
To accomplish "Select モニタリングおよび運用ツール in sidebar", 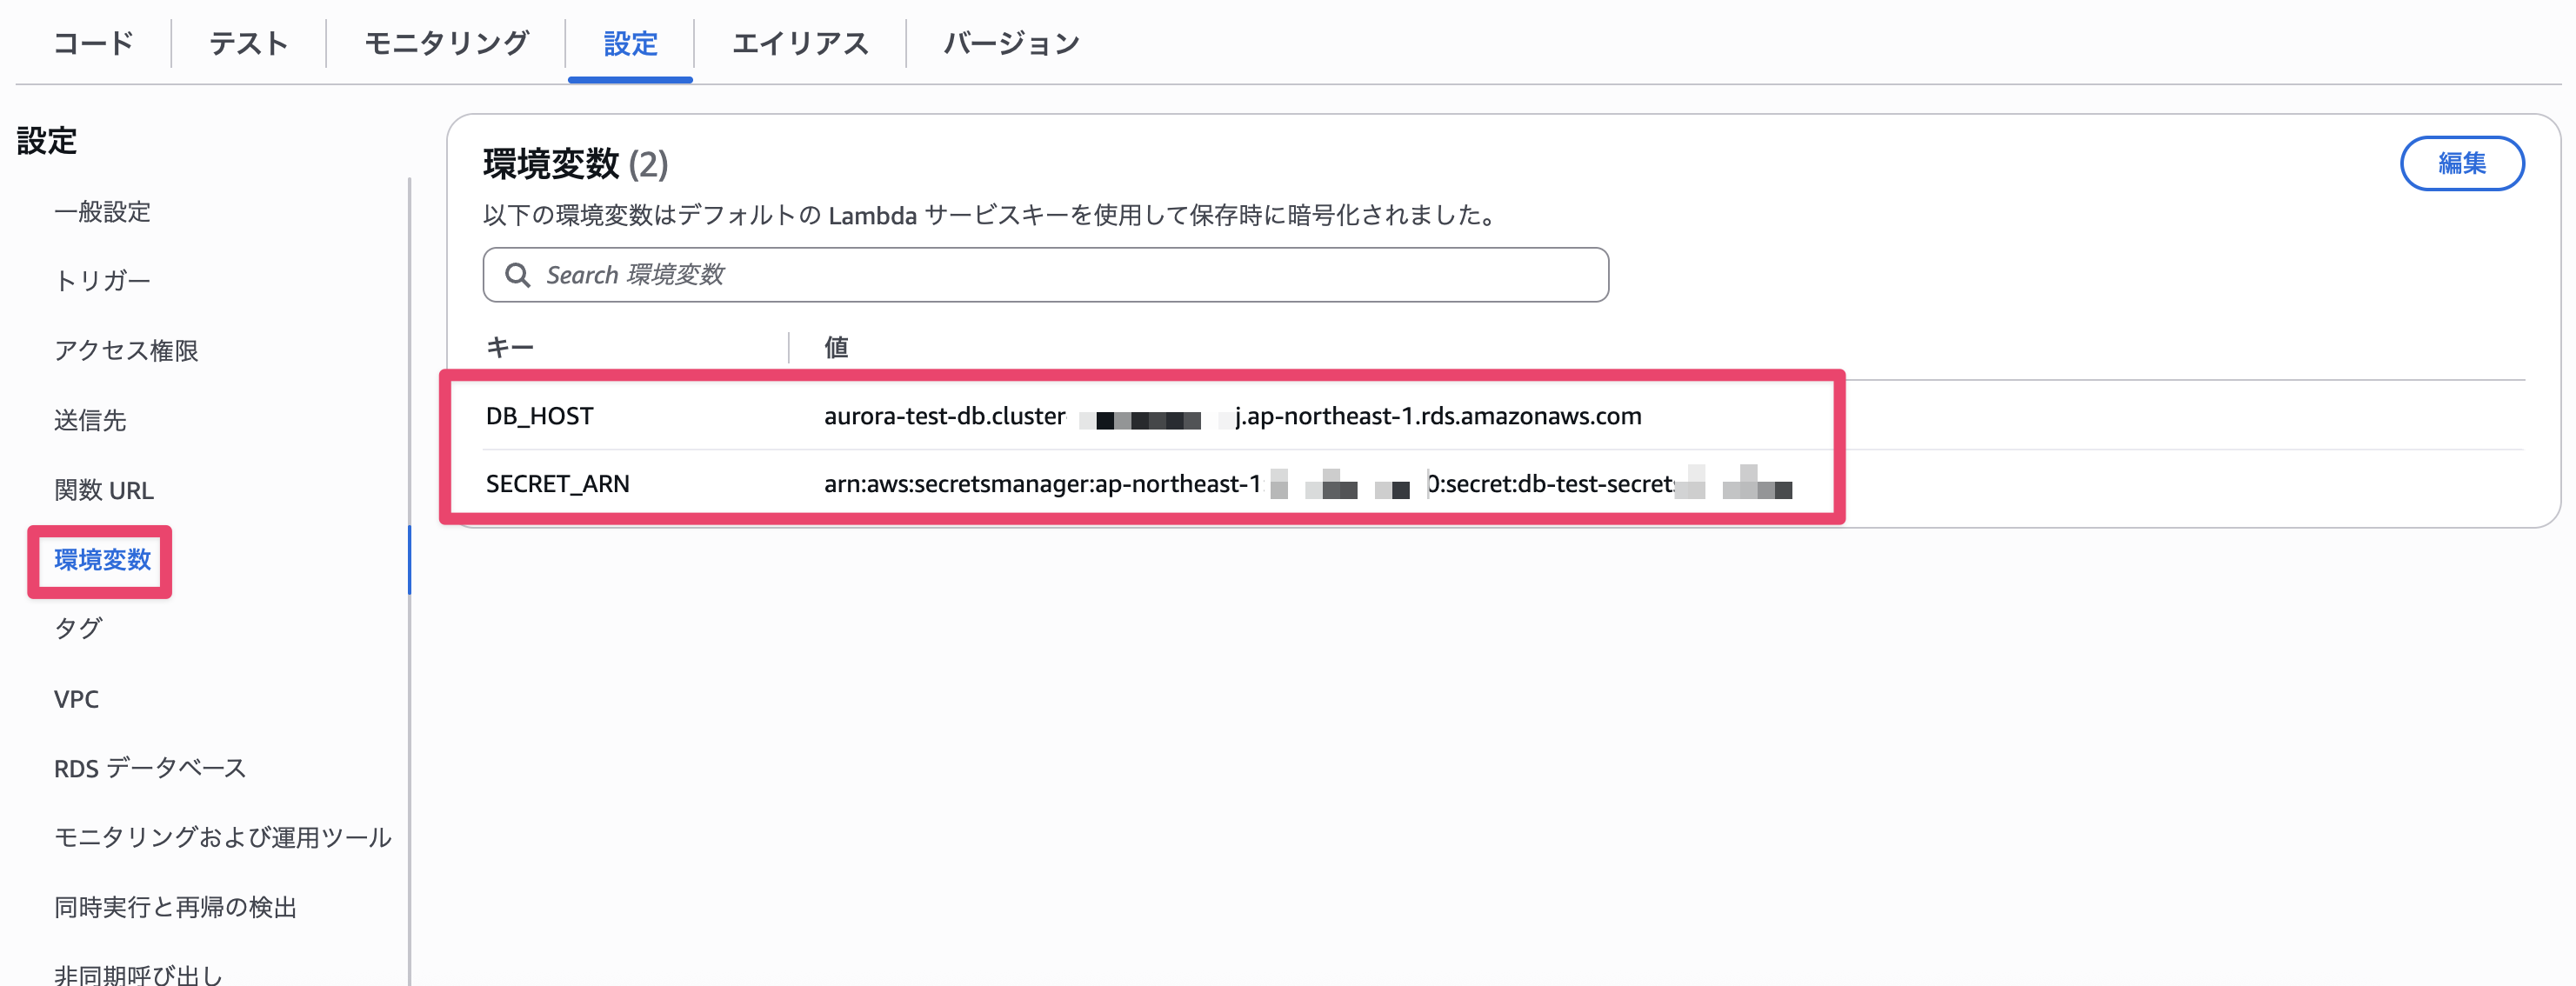I will click(222, 838).
